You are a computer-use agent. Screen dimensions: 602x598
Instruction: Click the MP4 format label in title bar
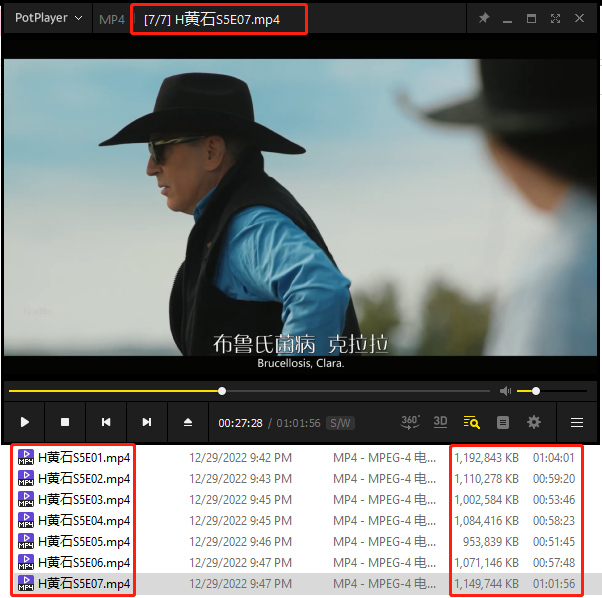(112, 20)
